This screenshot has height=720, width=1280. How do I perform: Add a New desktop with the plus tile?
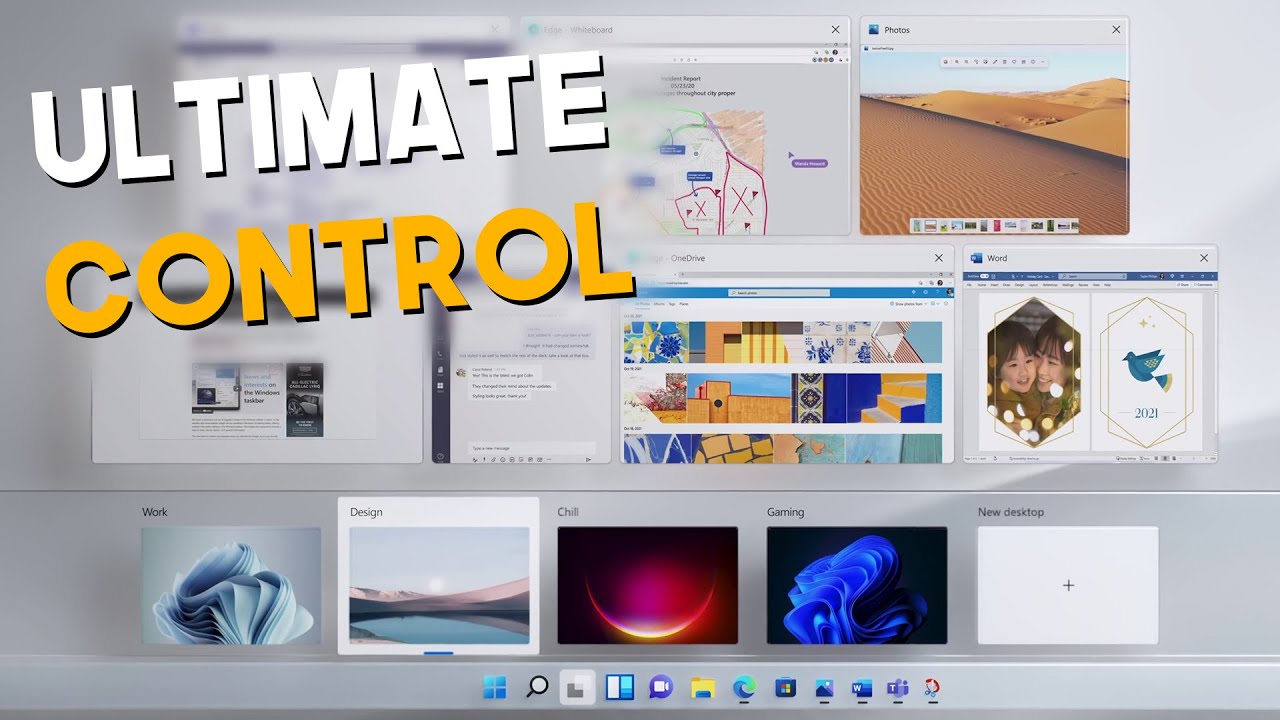tap(1068, 585)
